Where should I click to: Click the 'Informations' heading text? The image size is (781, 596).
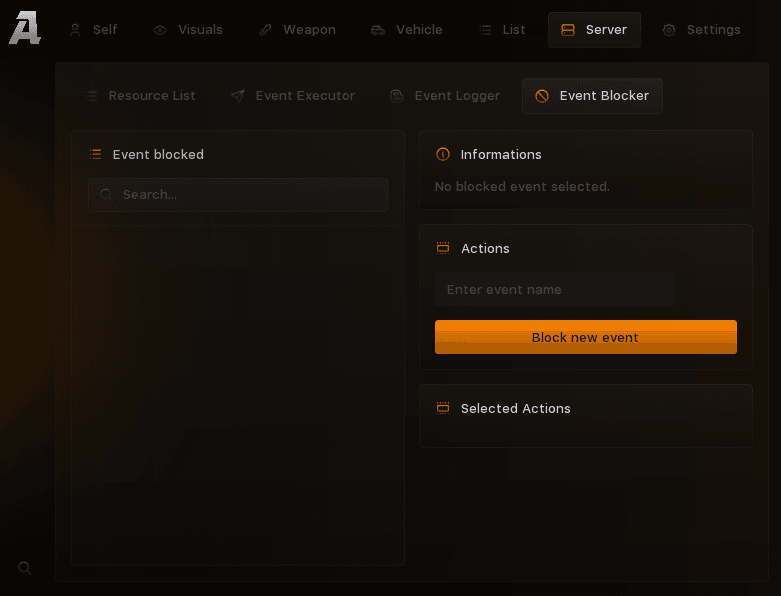coord(501,155)
